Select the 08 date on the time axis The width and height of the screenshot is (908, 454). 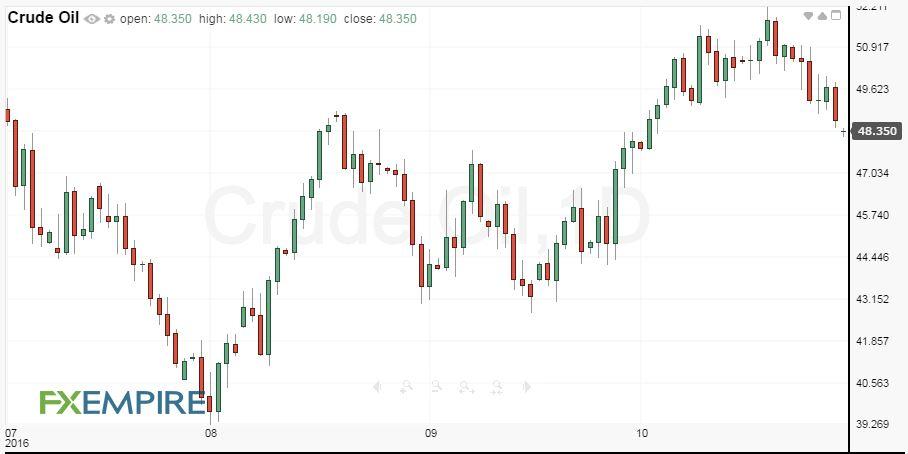pyautogui.click(x=210, y=434)
